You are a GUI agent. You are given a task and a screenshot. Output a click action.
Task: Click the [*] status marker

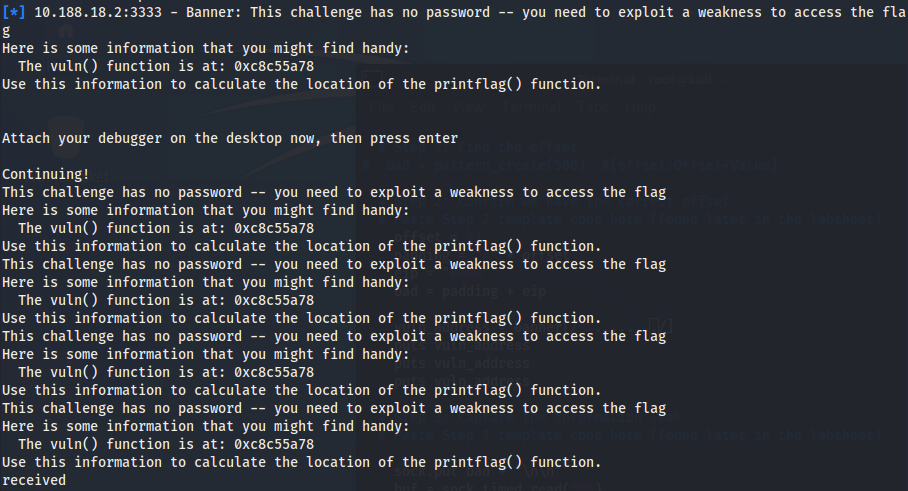15,12
